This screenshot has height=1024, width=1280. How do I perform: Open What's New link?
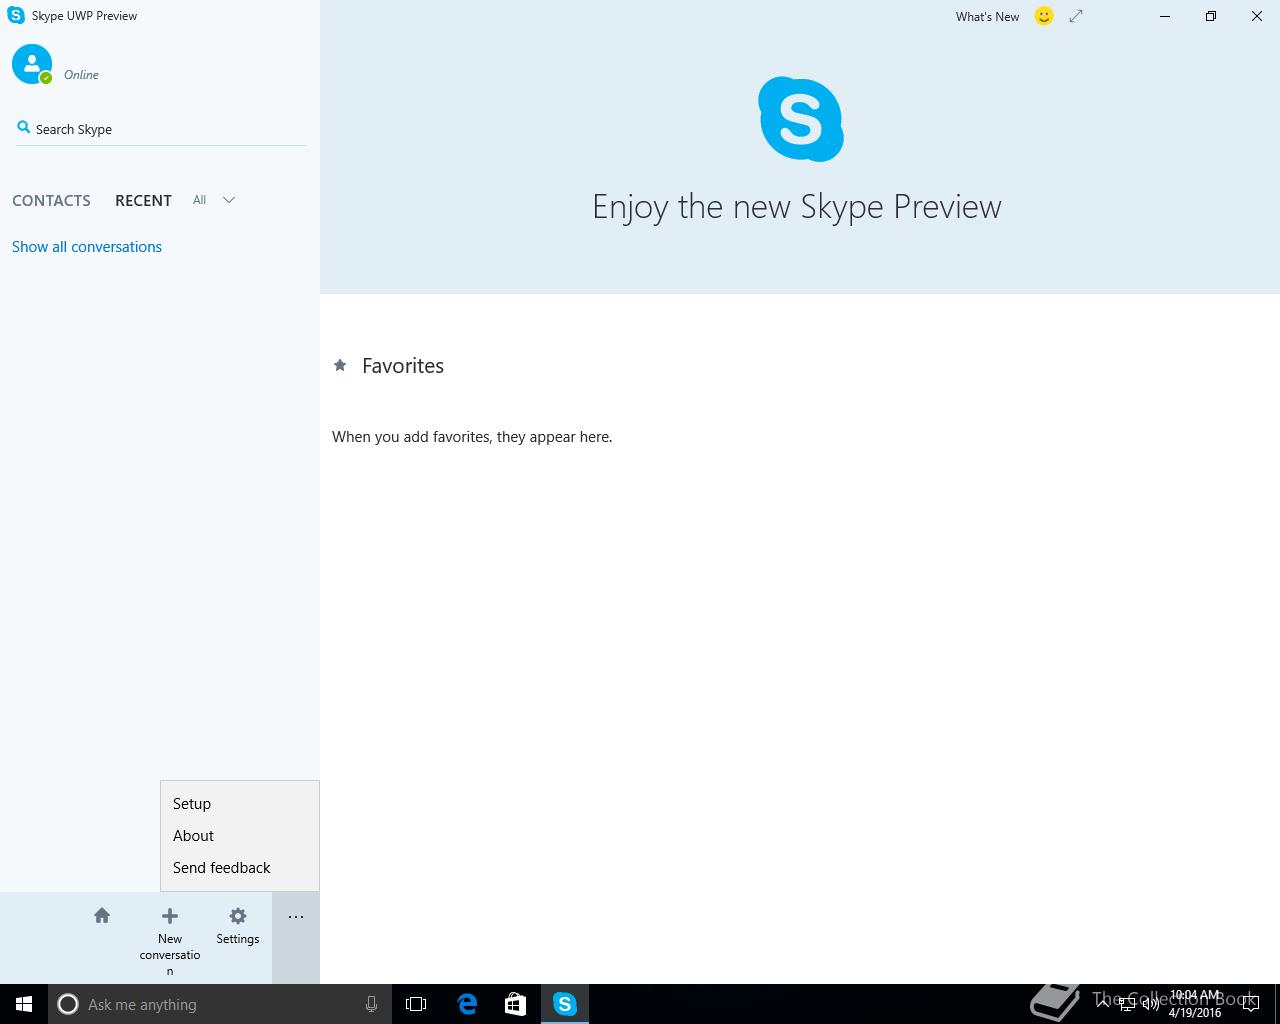coord(987,16)
